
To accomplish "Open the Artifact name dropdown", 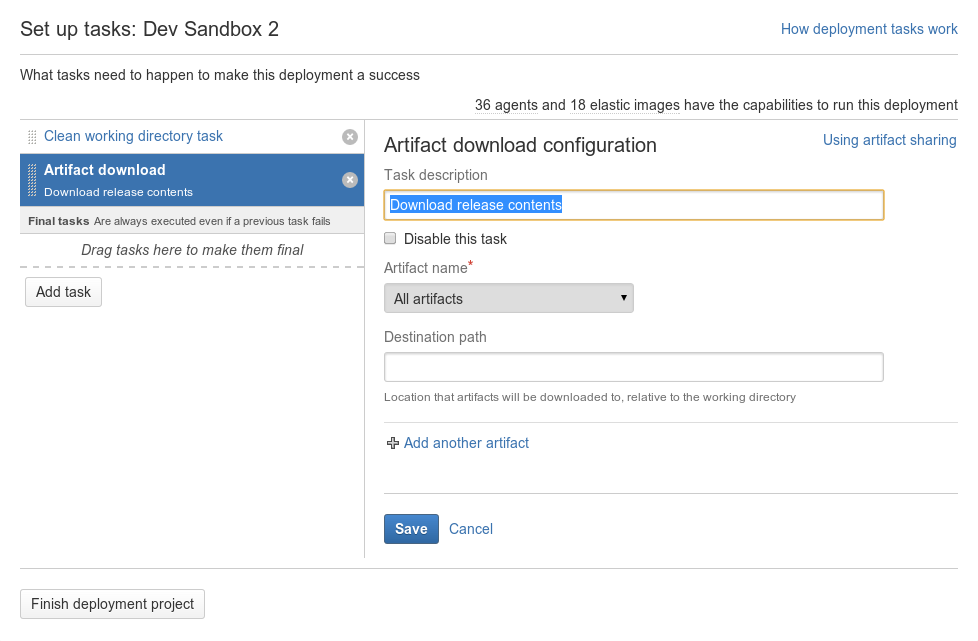I will [508, 298].
